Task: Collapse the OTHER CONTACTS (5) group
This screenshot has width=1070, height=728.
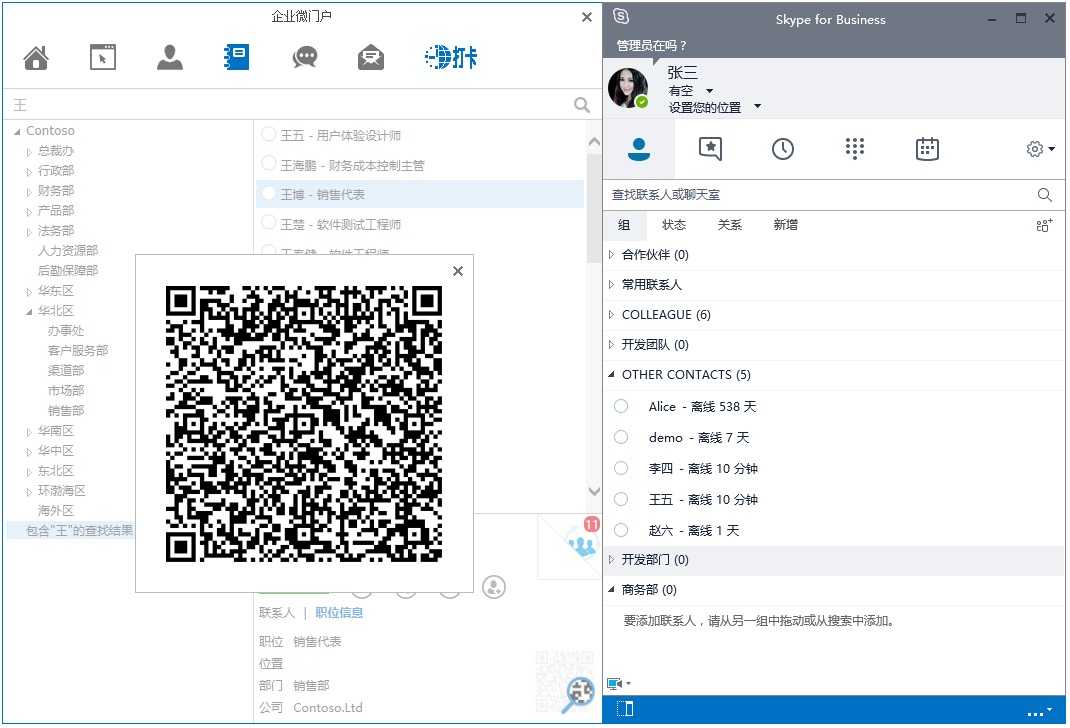Action: pyautogui.click(x=611, y=375)
